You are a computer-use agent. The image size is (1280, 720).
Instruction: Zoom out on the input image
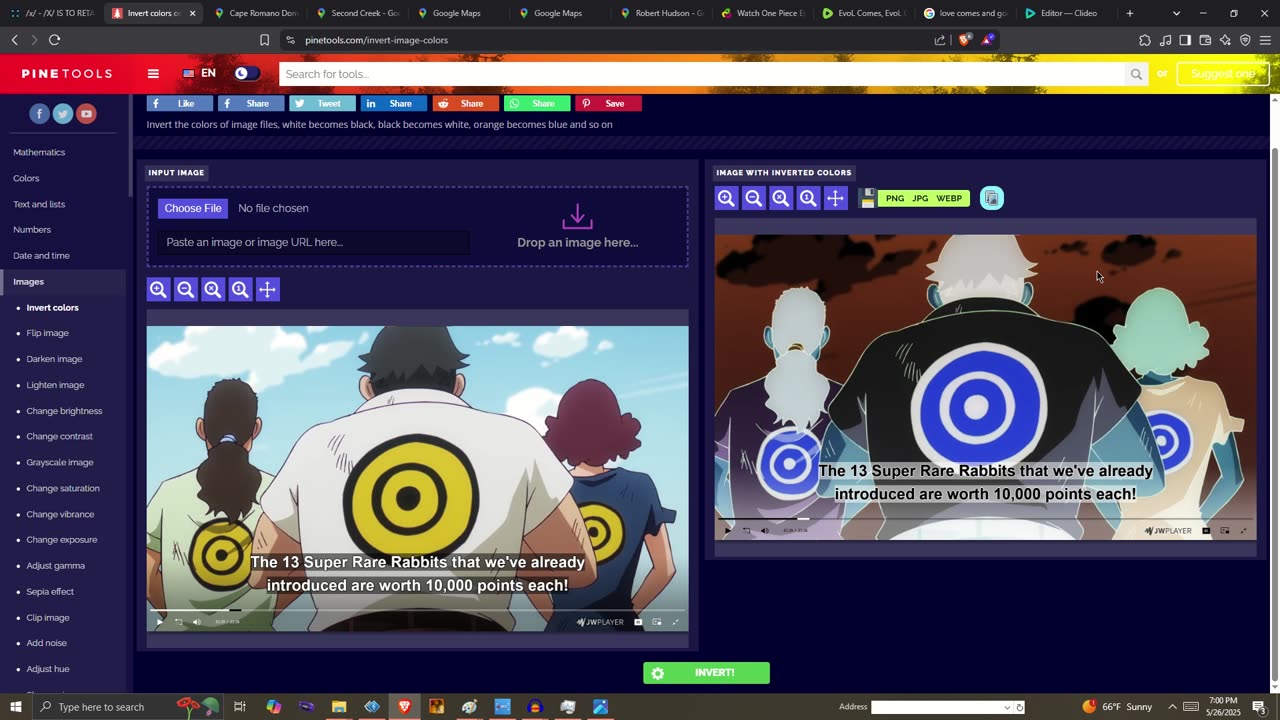[185, 289]
